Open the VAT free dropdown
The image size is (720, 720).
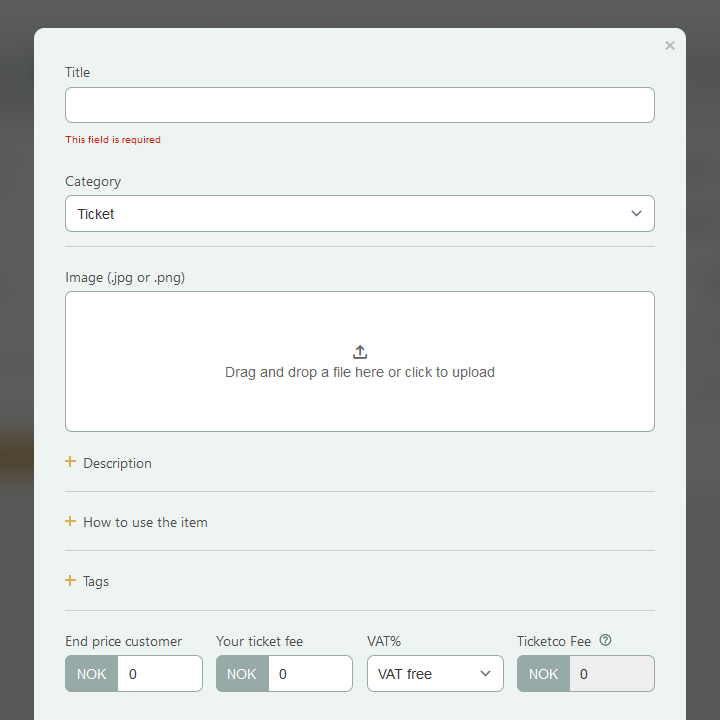pyautogui.click(x=435, y=674)
